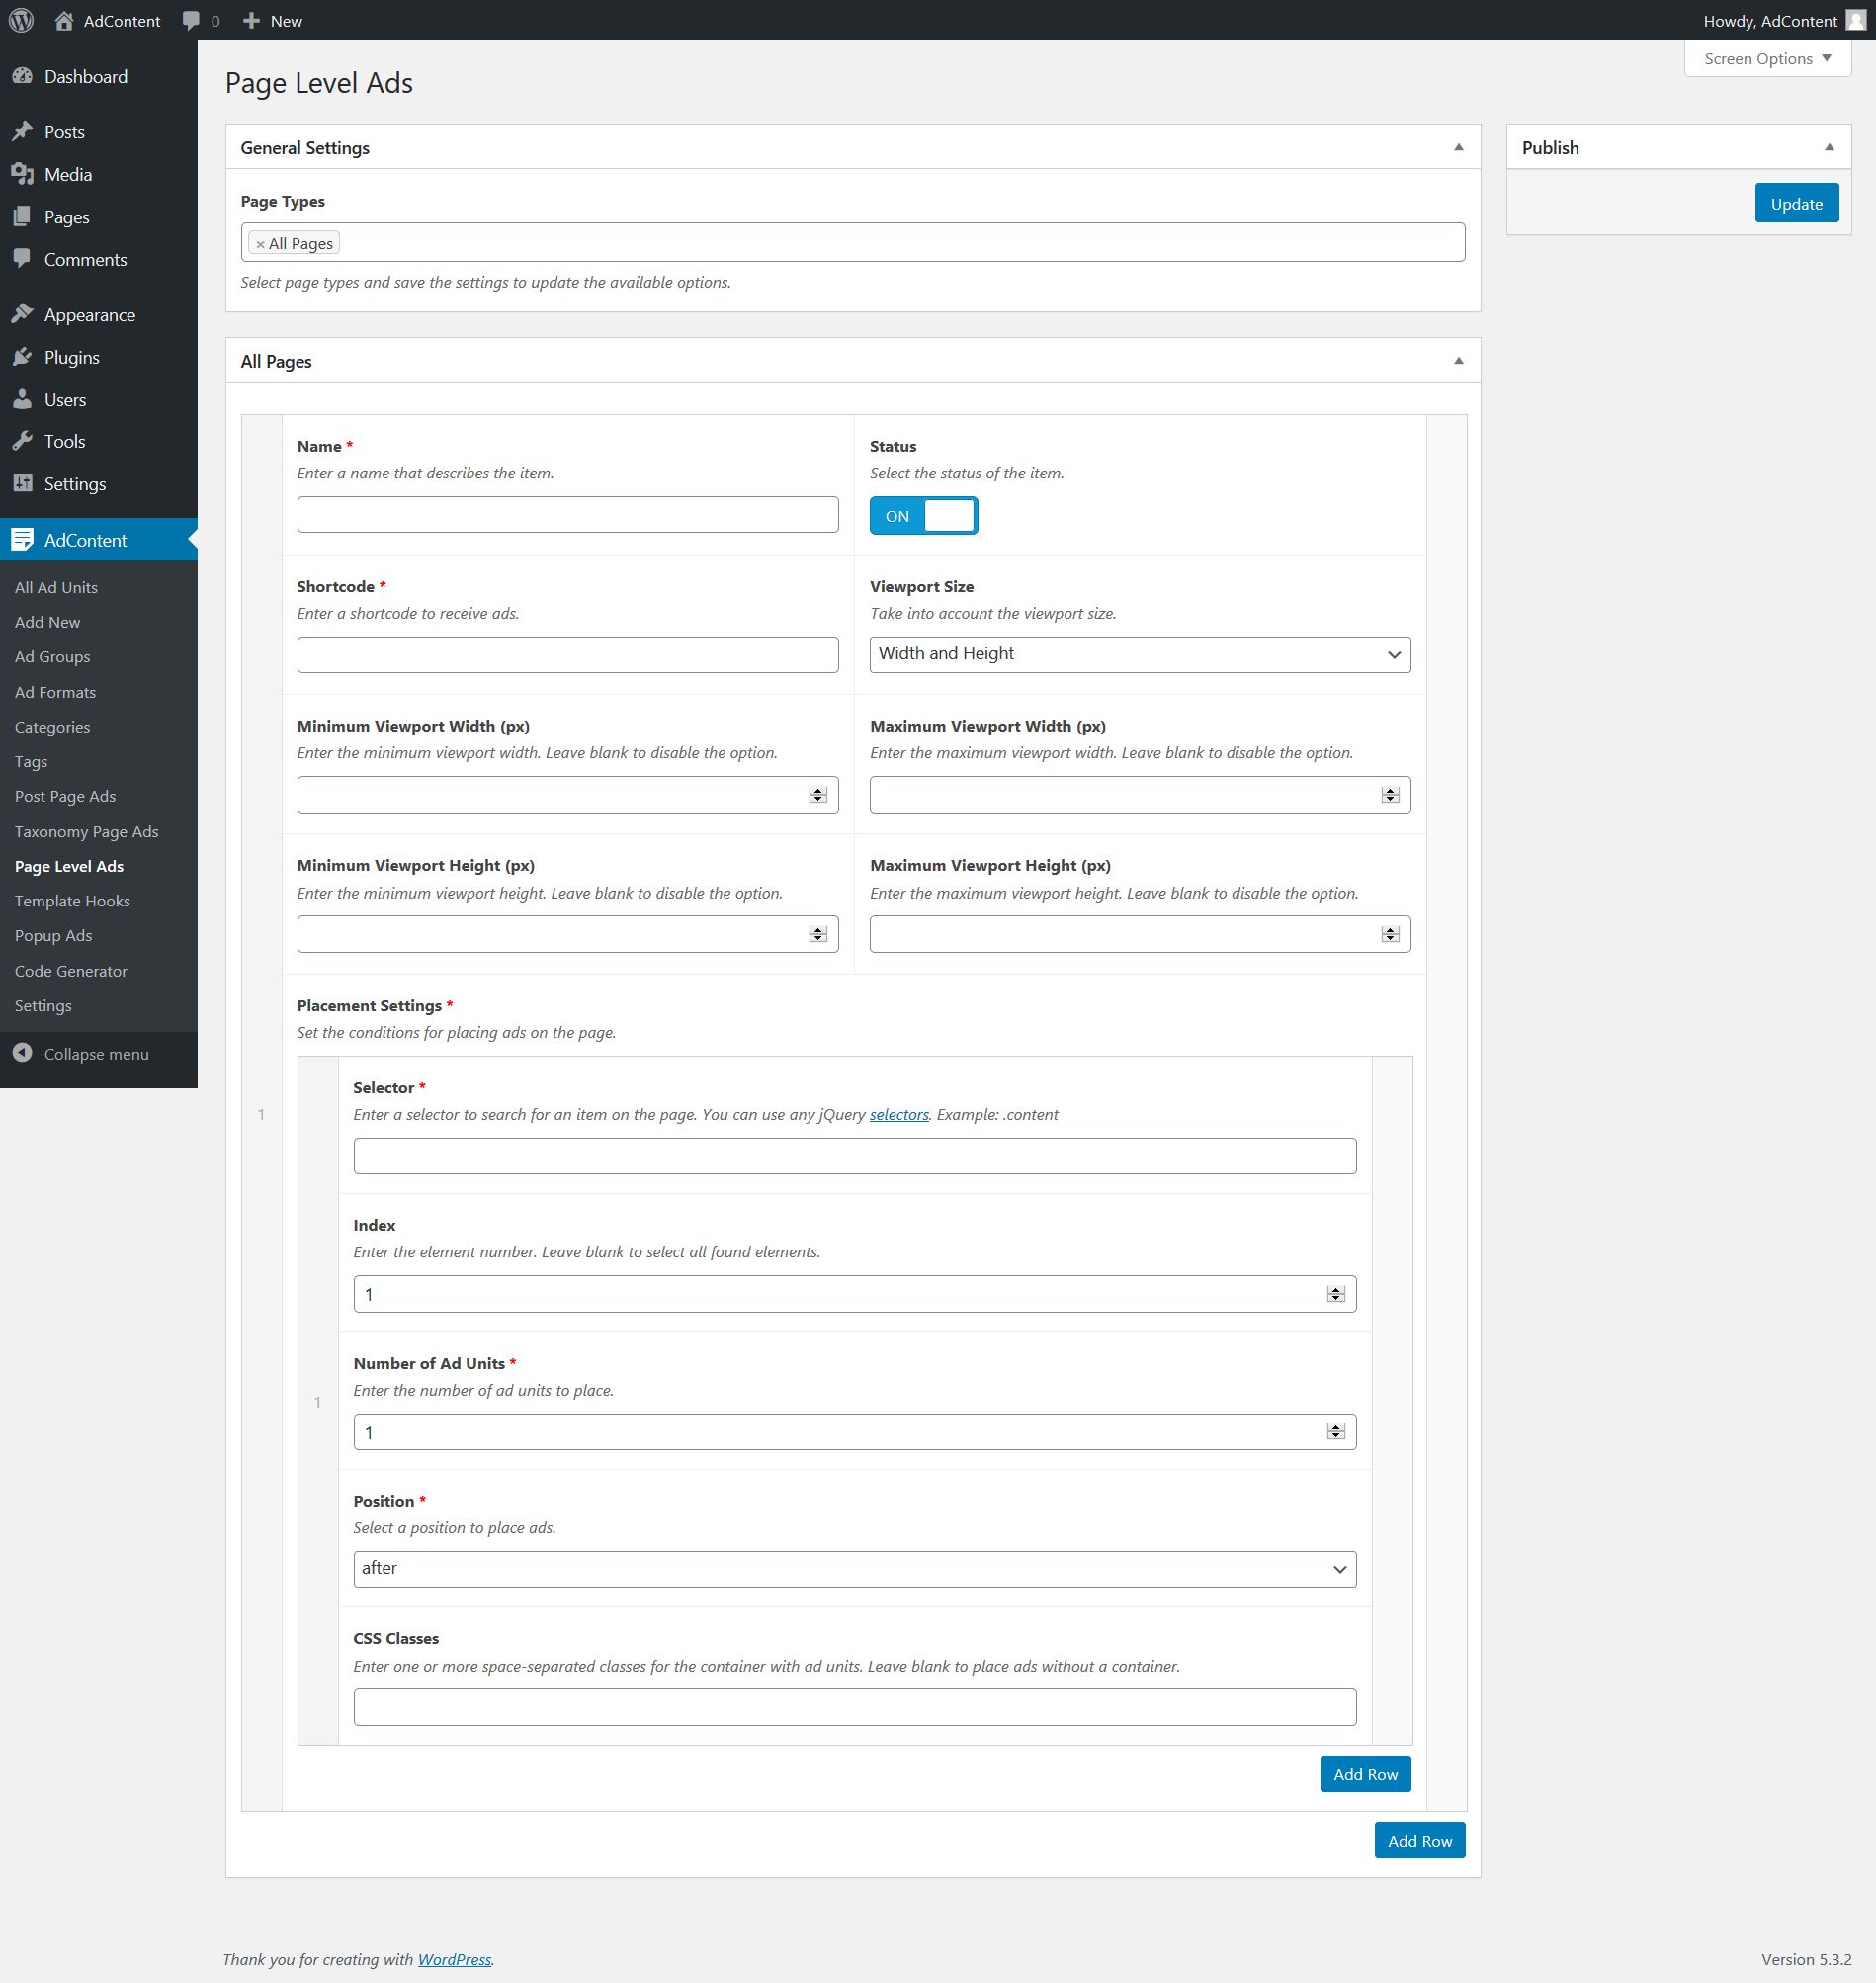Click the Maximum Viewport Height input

click(x=1140, y=934)
